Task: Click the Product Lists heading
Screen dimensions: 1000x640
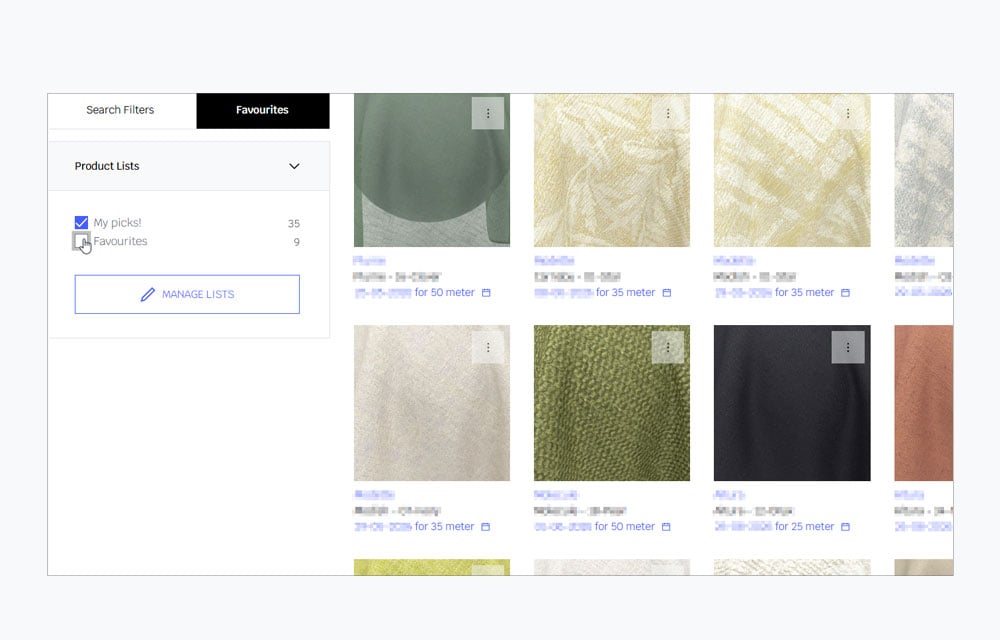Action: click(107, 166)
